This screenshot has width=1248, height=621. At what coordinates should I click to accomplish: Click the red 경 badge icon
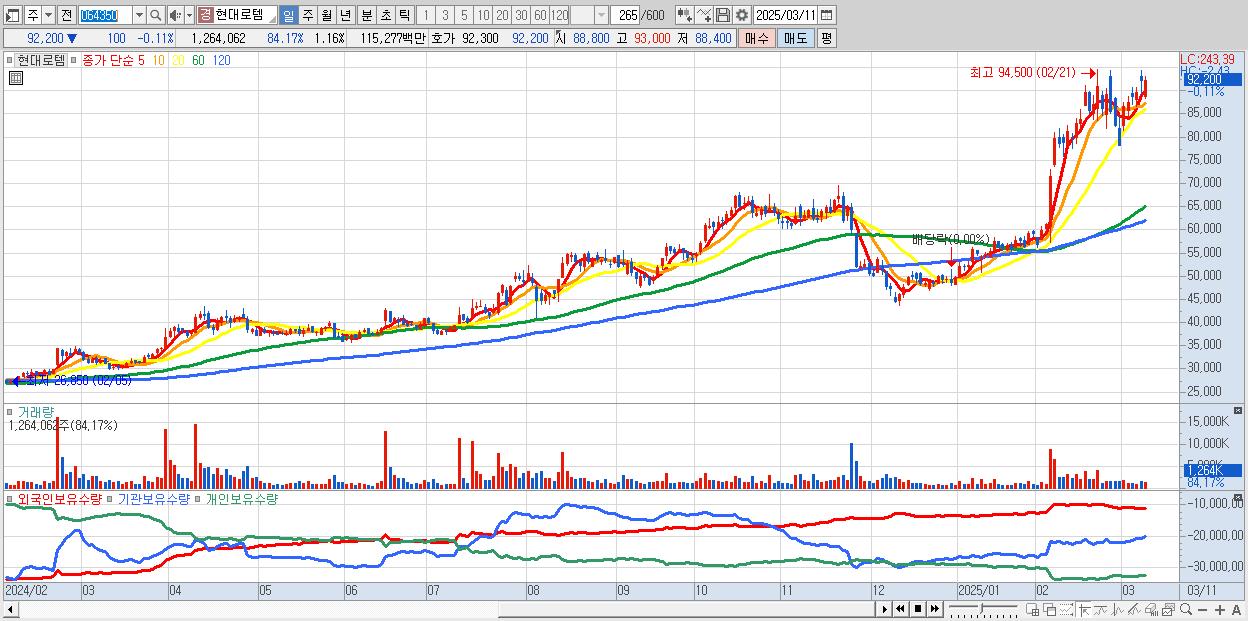coord(205,15)
